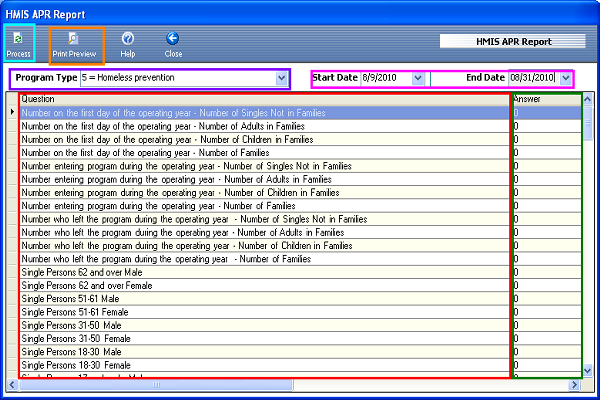The width and height of the screenshot is (600, 400).
Task: Click the vertical scrollbar down arrow
Action: pyautogui.click(x=587, y=372)
